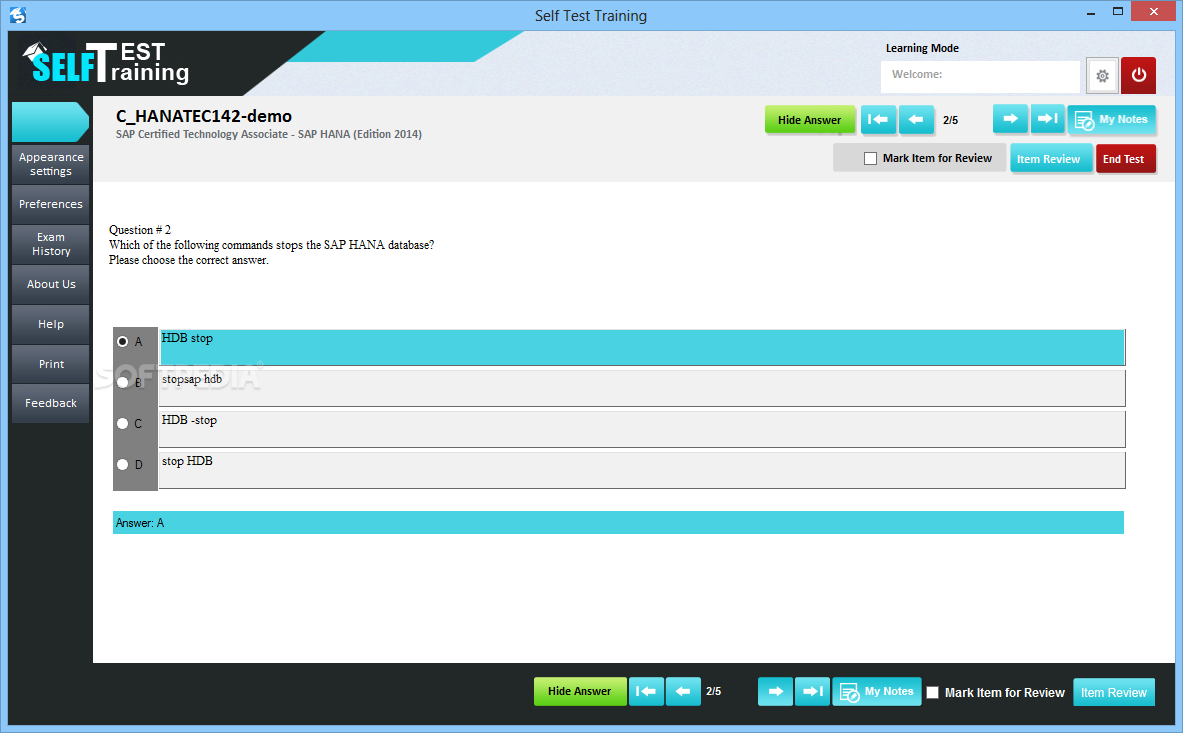The image size is (1183, 733).
Task: Go to previous question in bottom bar
Action: [683, 691]
